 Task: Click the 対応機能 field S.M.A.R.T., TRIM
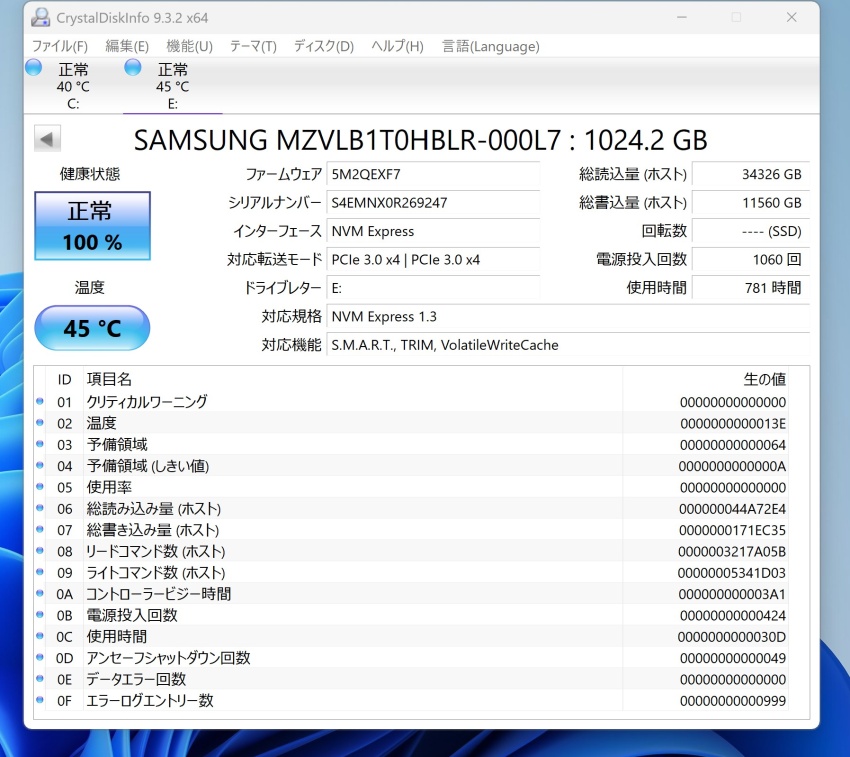click(x=568, y=345)
